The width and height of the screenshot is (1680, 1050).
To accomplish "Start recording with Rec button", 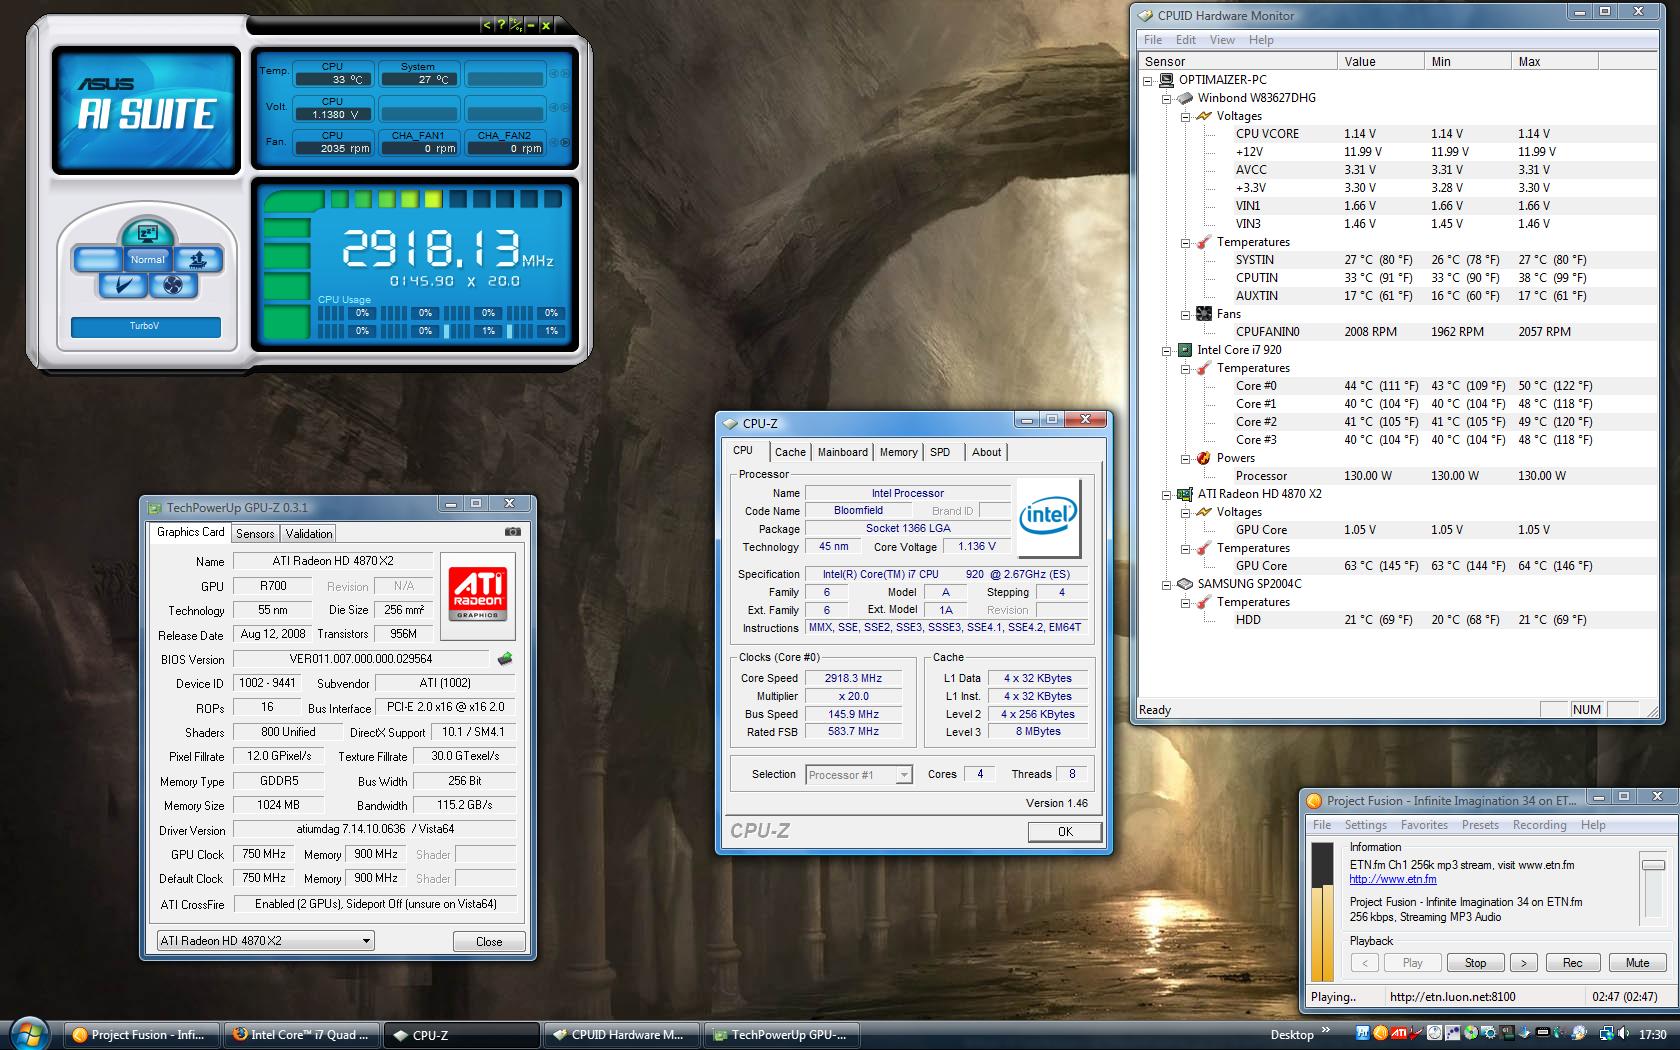I will (1572, 963).
